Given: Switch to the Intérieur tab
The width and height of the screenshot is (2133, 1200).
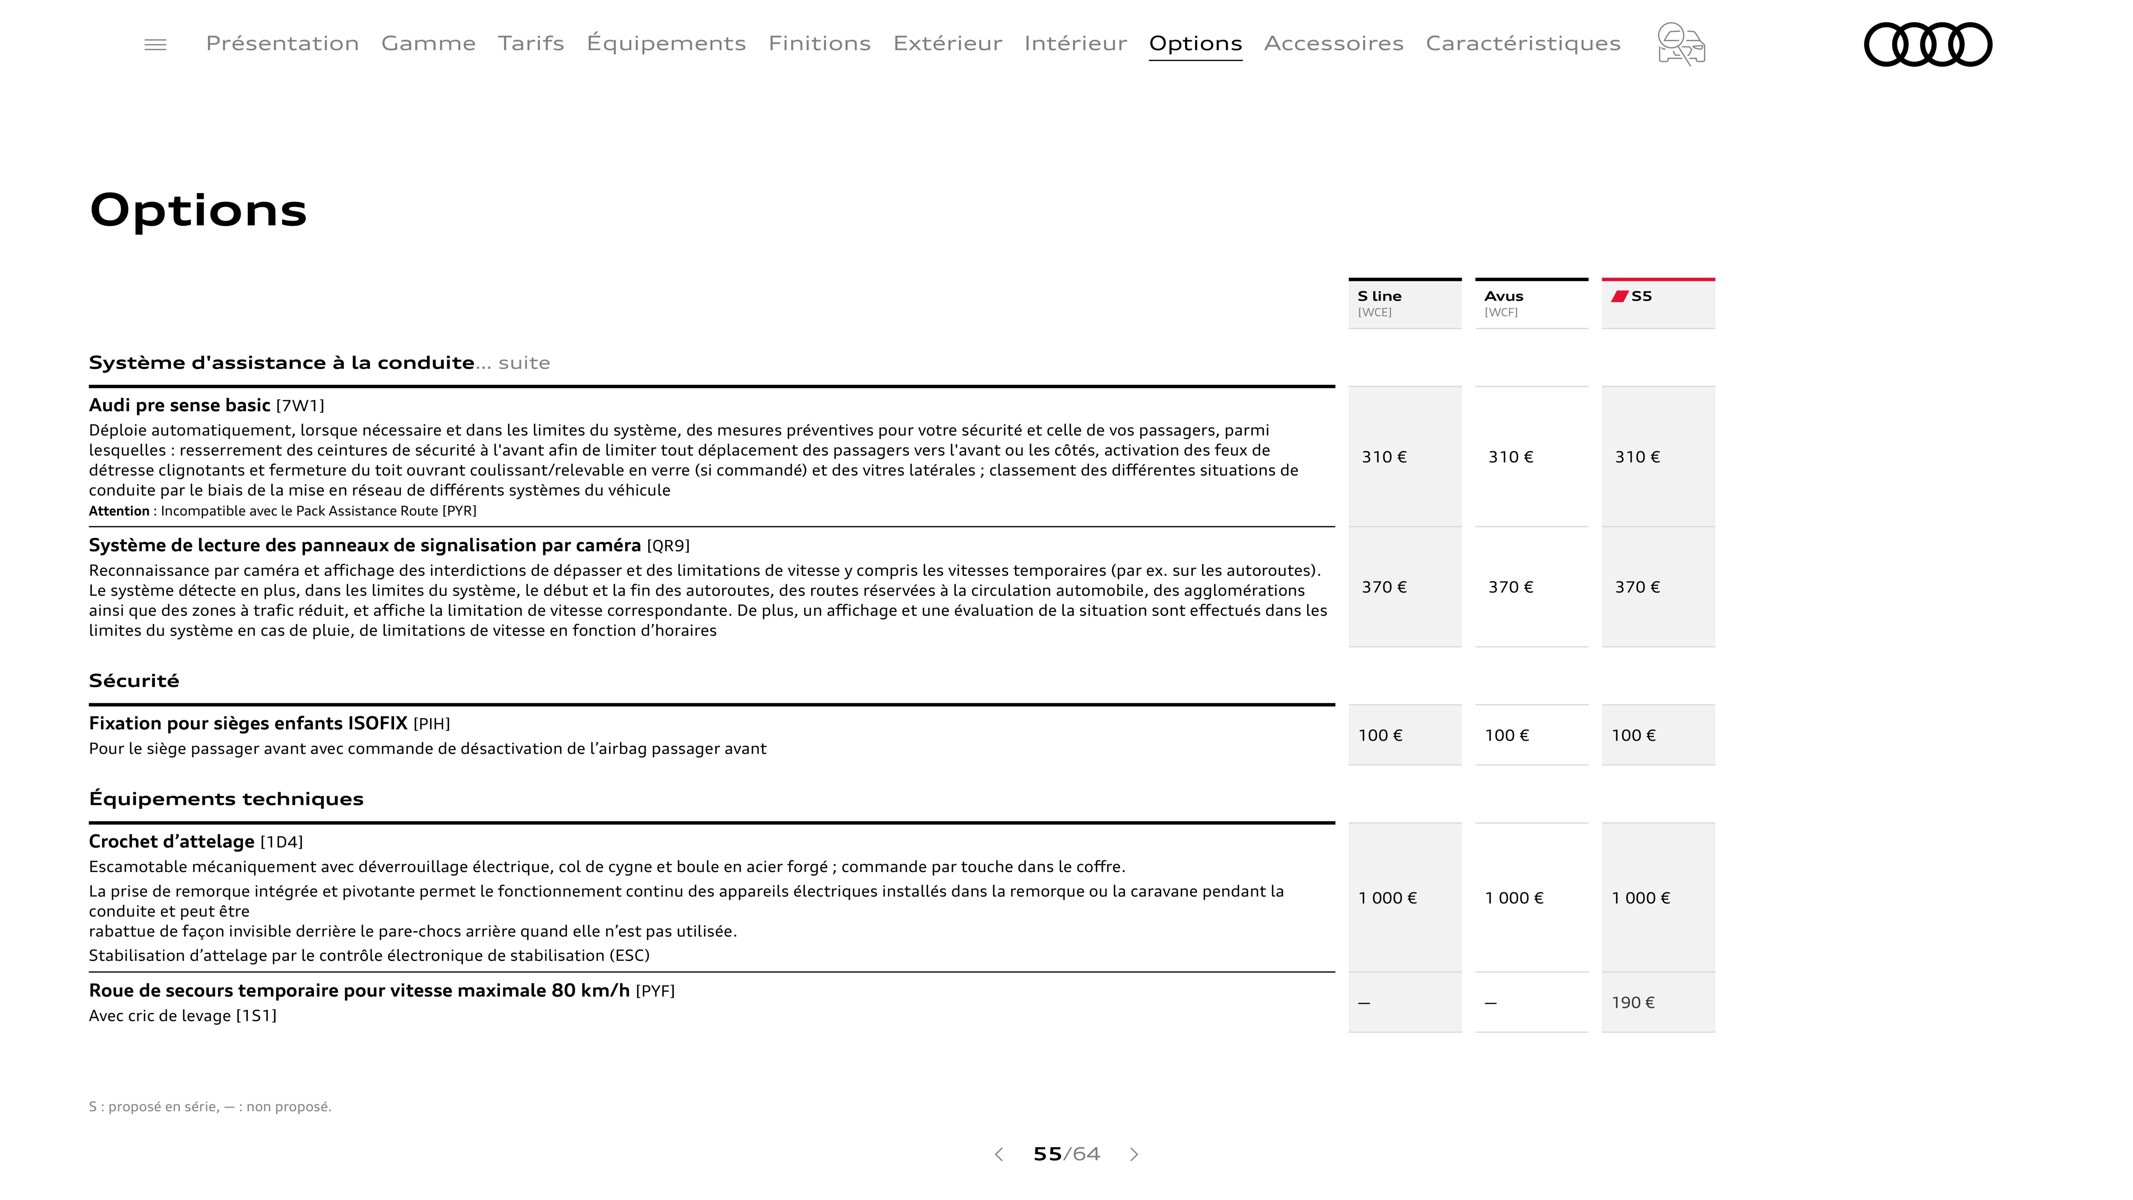Looking at the screenshot, I should click(1075, 43).
